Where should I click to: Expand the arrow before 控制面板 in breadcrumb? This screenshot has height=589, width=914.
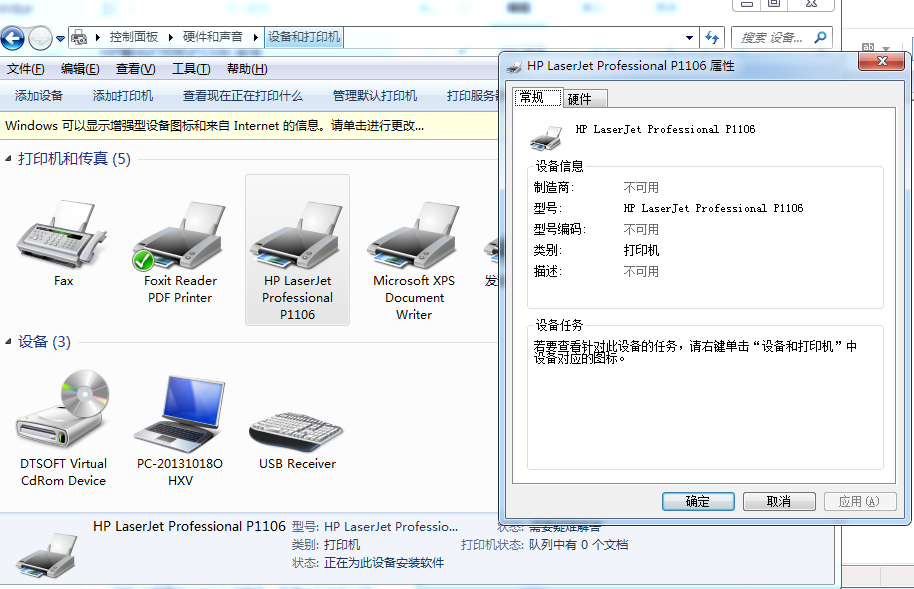point(97,37)
